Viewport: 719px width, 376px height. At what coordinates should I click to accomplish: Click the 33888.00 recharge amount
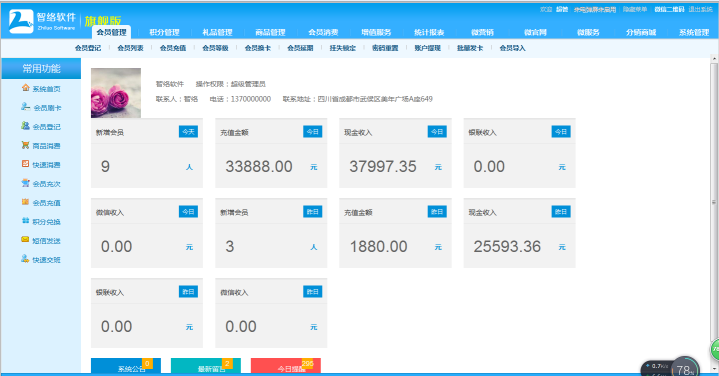pos(259,166)
